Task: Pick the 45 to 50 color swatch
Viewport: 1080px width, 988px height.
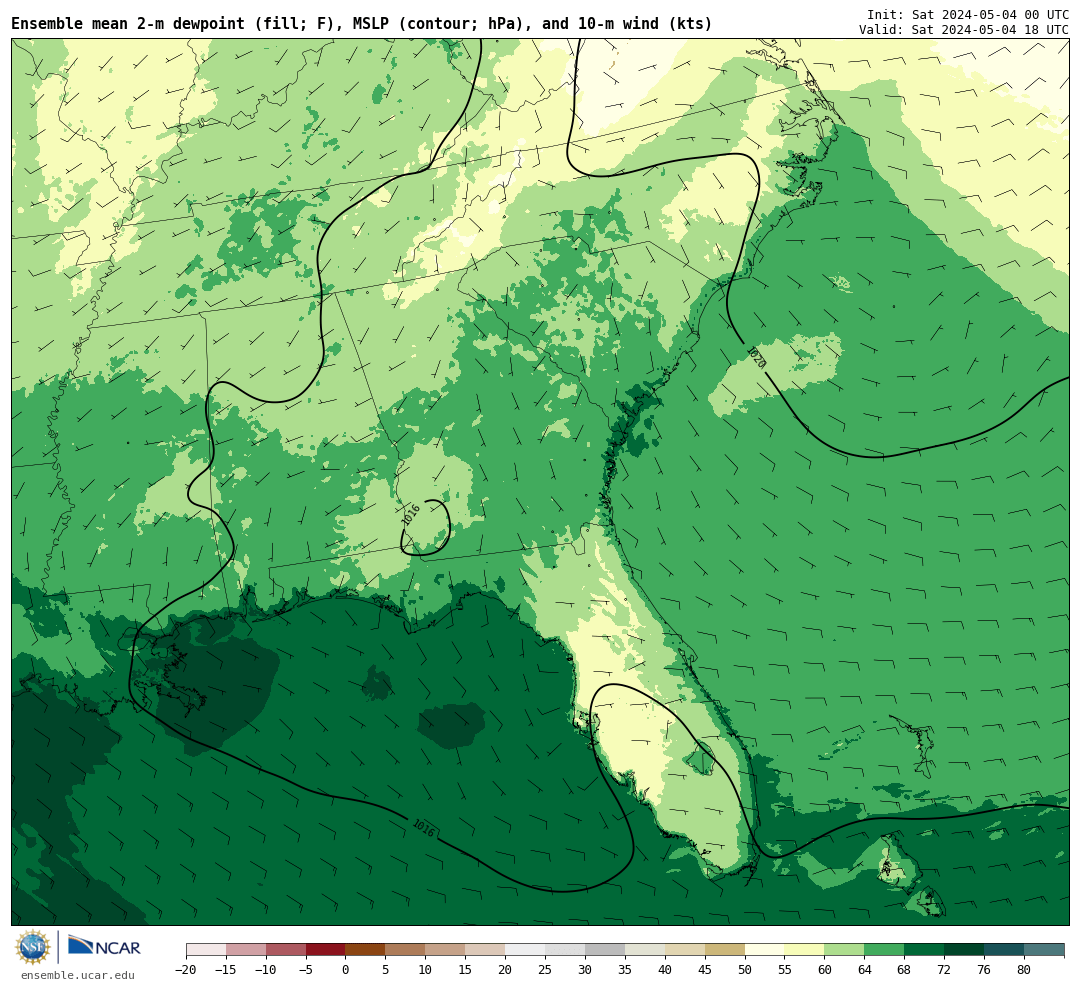Action: [725, 950]
